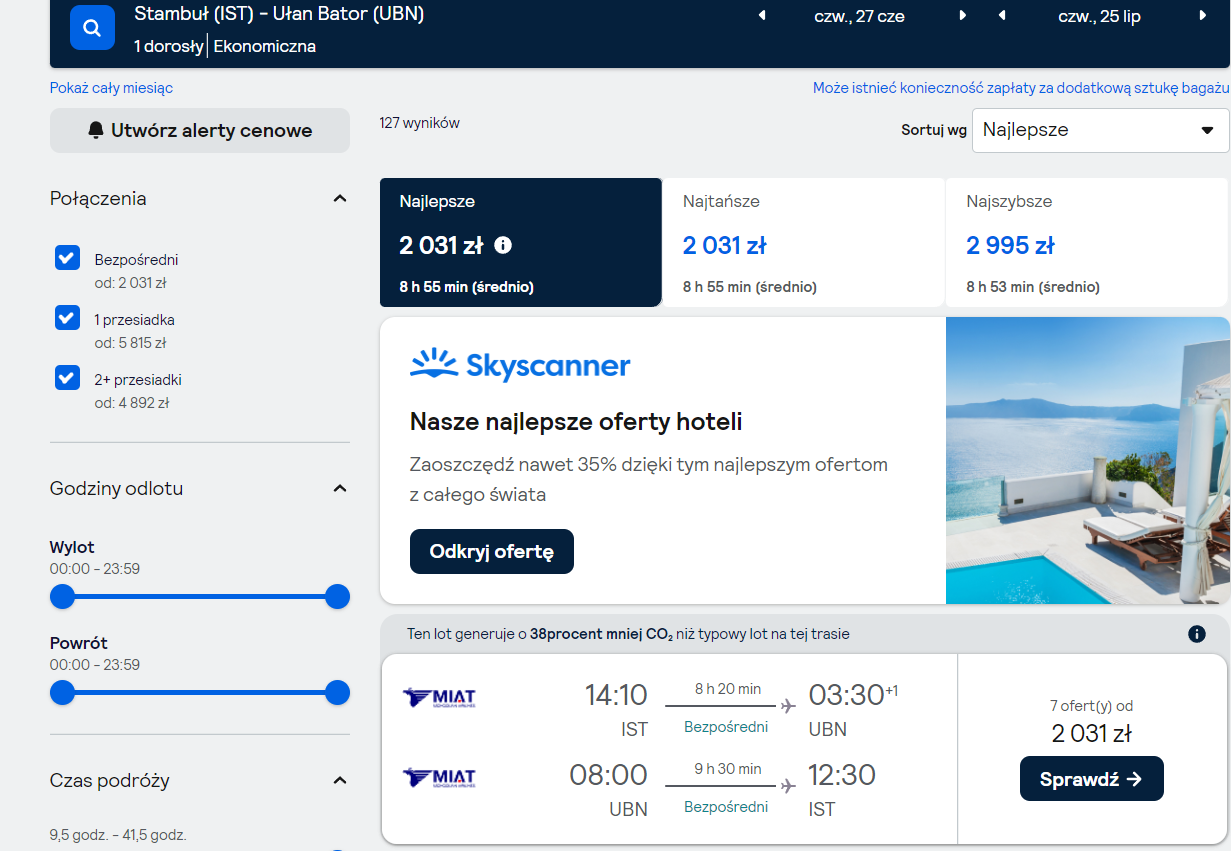Image resolution: width=1231 pixels, height=851 pixels.
Task: Go to next departure date after 27 cze
Action: point(963,16)
